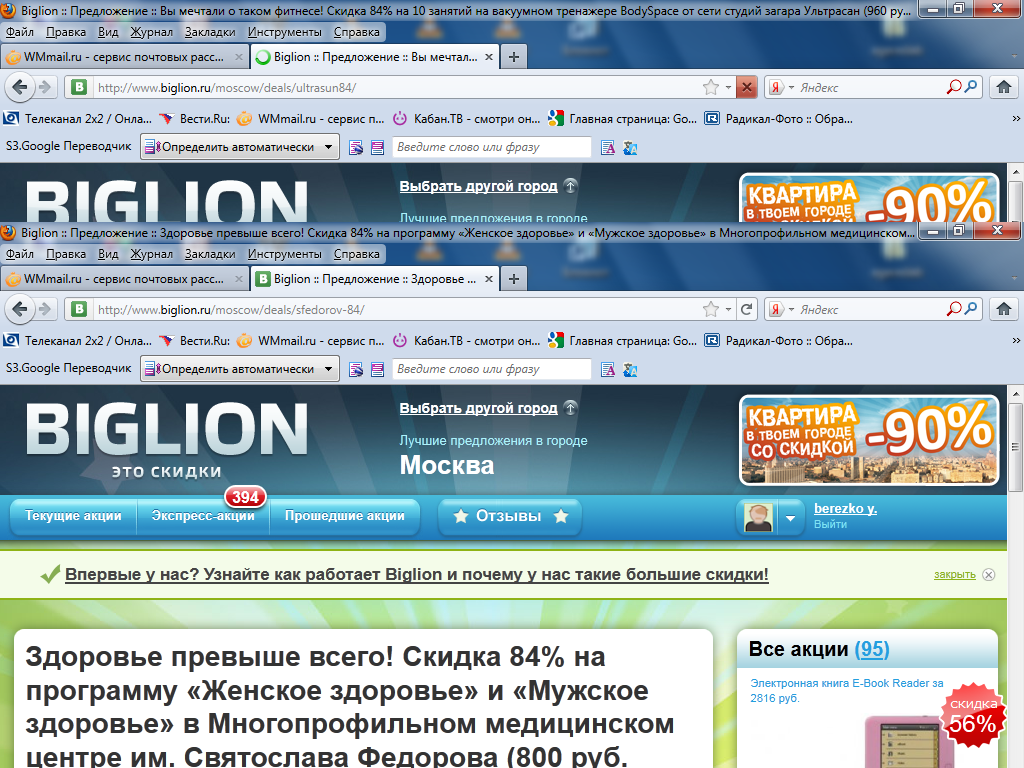
Task: Switch to WMmail.ru tab in lower window
Action: pyautogui.click(x=124, y=279)
